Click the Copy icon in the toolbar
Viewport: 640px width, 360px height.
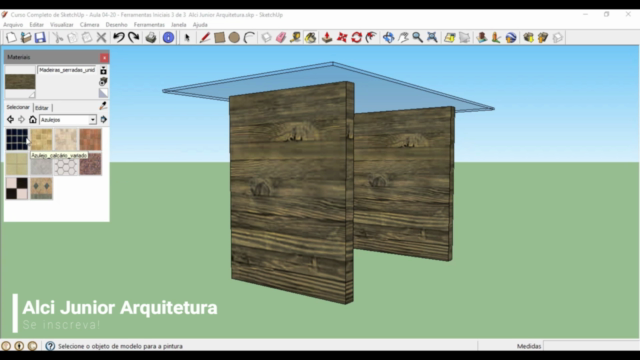pyautogui.click(x=72, y=38)
